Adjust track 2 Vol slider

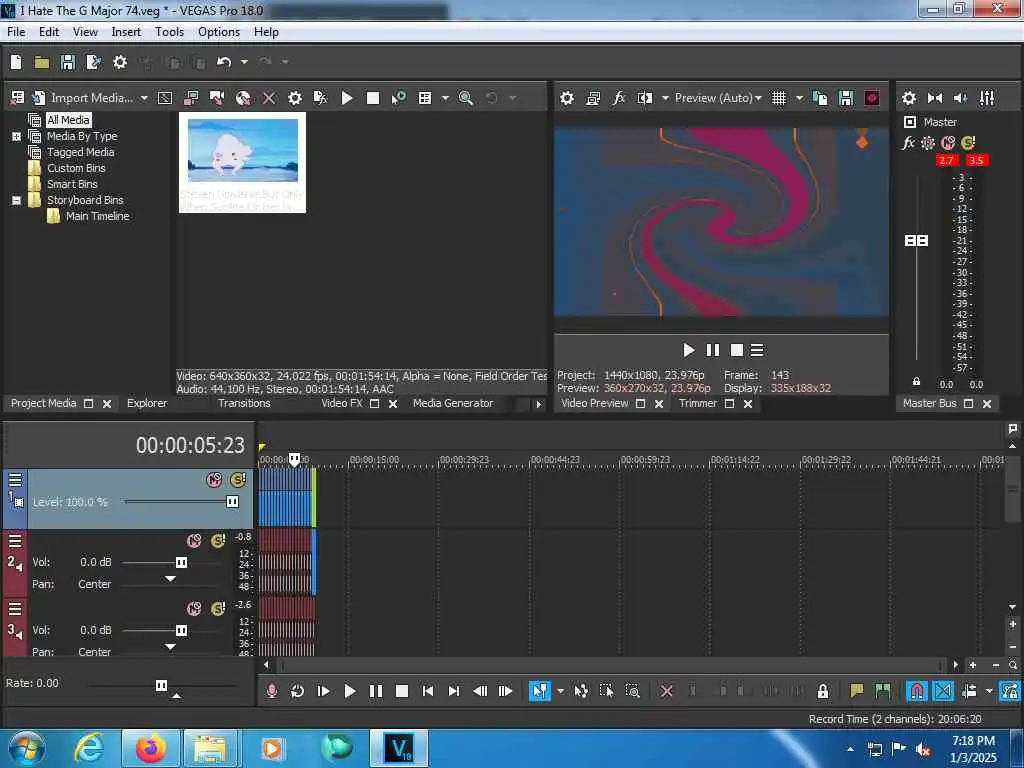click(x=182, y=562)
